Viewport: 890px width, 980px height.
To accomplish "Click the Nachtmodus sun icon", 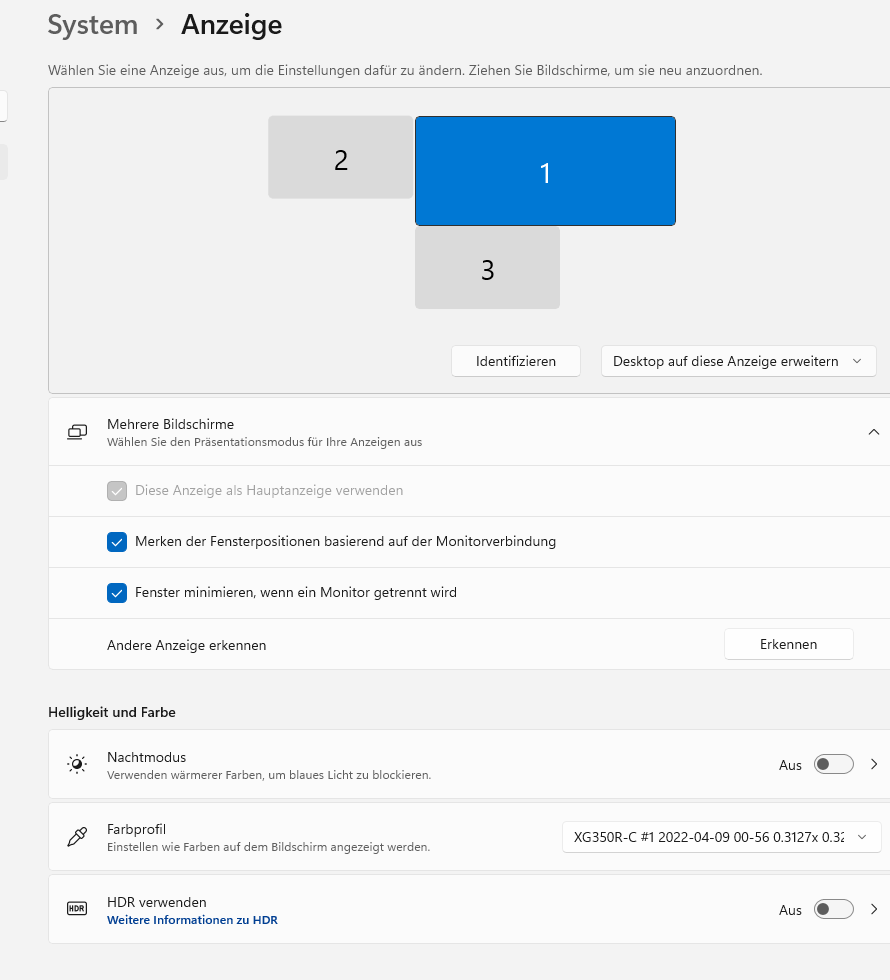I will pyautogui.click(x=77, y=764).
